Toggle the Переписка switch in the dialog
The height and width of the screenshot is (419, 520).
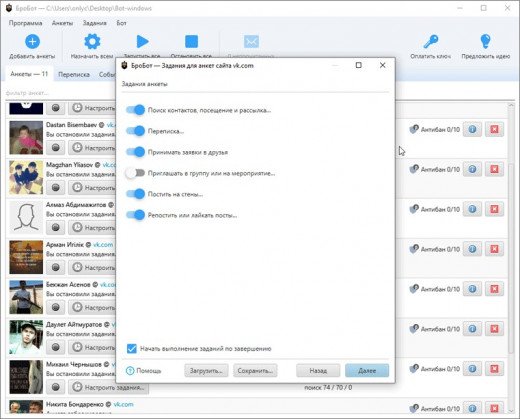[135, 131]
